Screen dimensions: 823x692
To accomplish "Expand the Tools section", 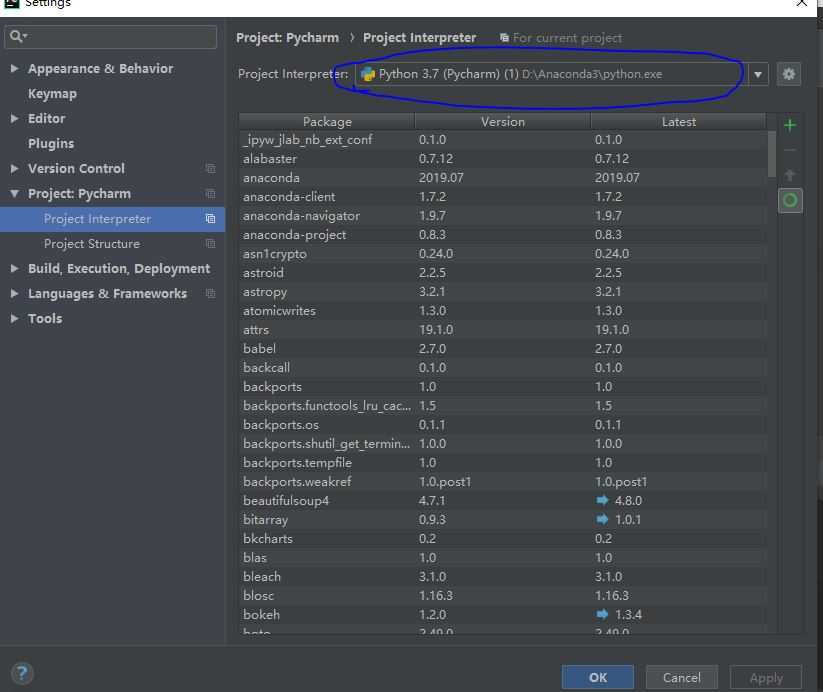I will click(14, 318).
